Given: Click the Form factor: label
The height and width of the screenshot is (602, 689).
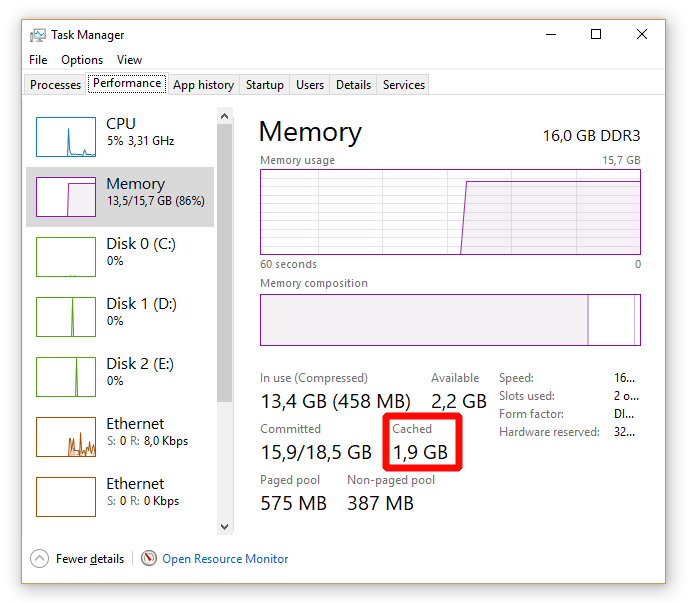Looking at the screenshot, I should pyautogui.click(x=531, y=414).
